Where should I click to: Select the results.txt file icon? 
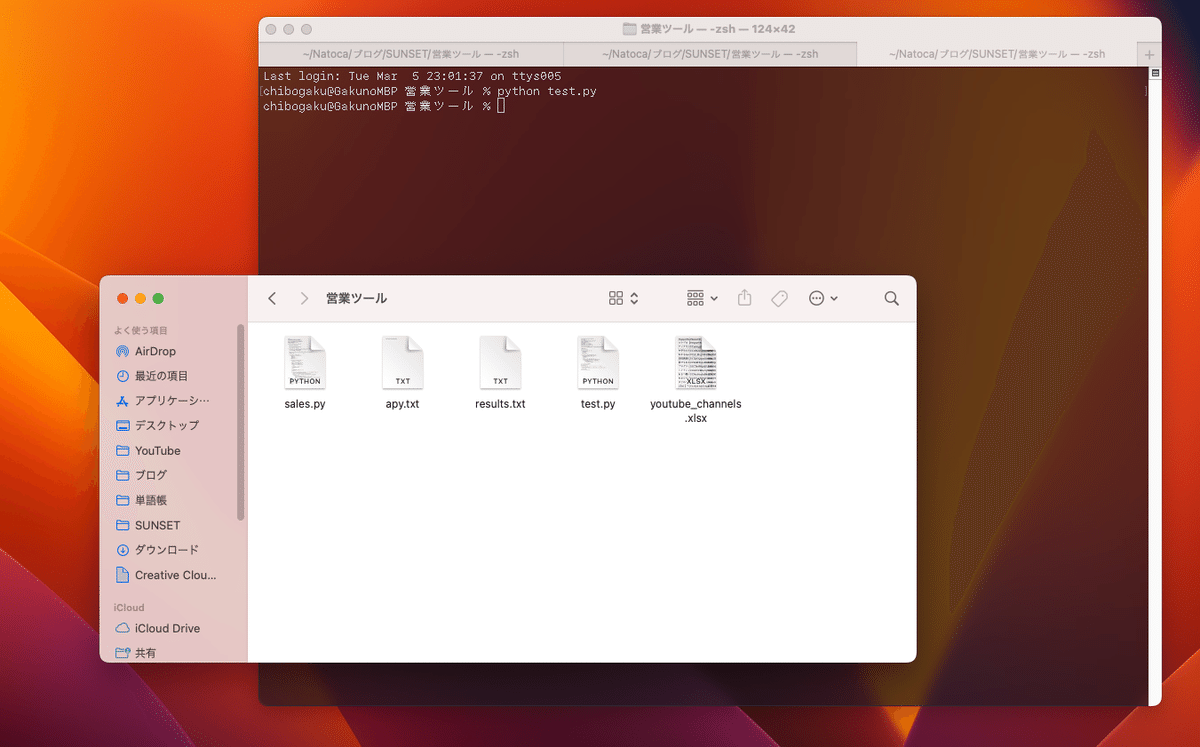tap(500, 362)
